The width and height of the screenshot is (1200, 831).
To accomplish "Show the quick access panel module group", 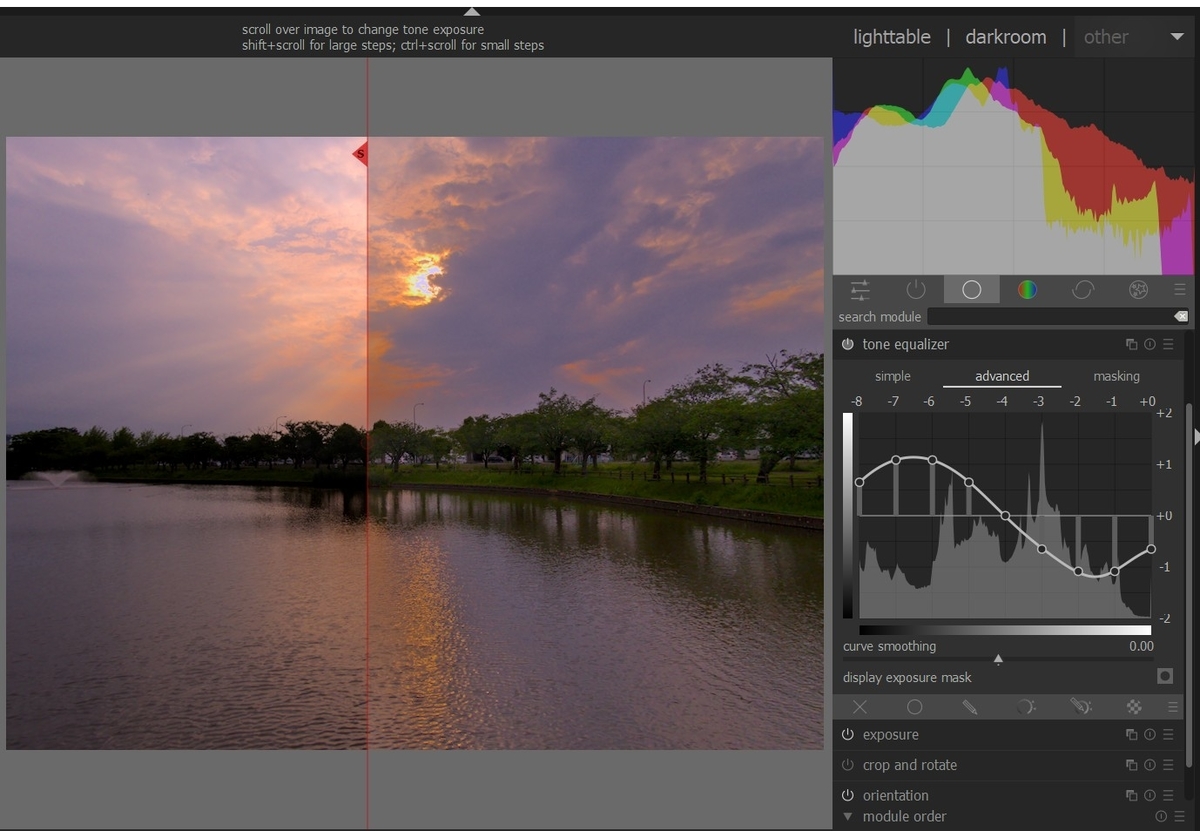I will click(x=860, y=290).
